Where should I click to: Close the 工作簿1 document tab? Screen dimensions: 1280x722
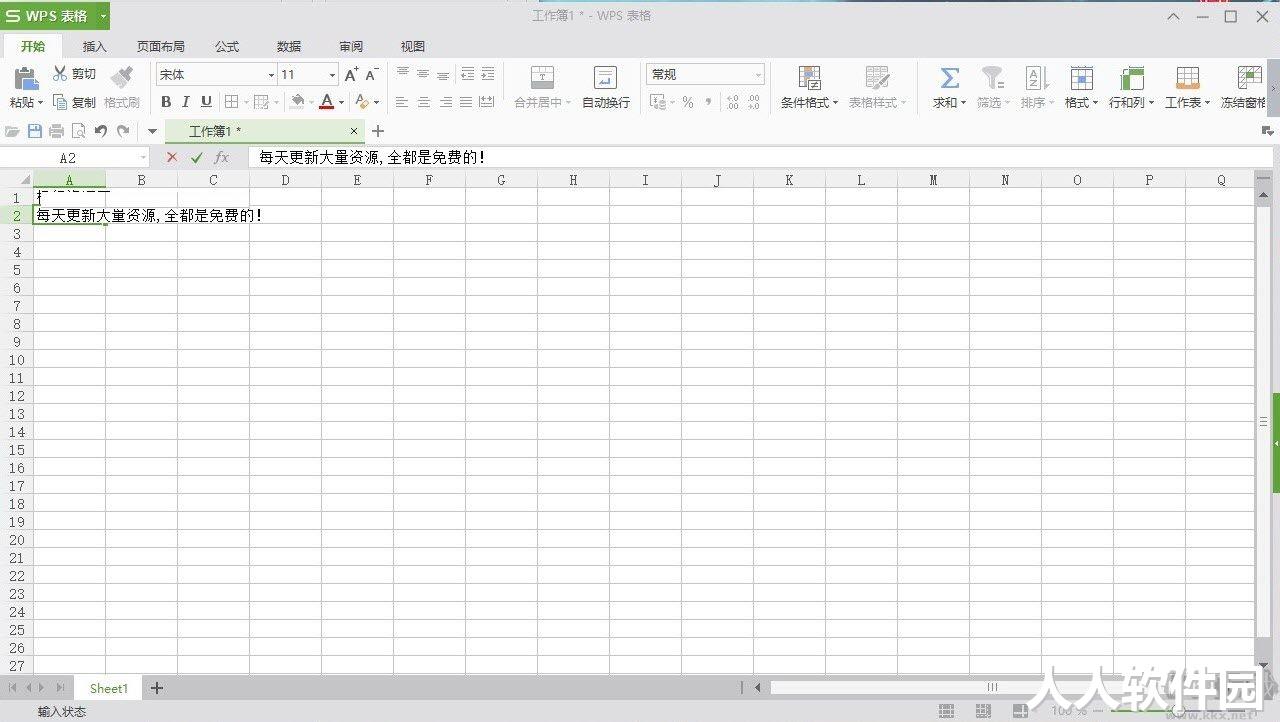[354, 131]
